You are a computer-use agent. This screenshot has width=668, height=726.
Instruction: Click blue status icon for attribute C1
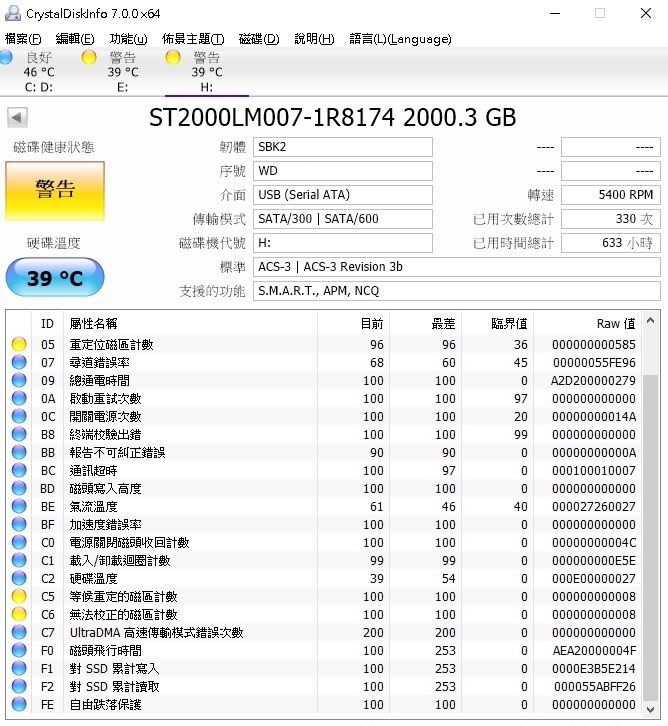click(19, 560)
